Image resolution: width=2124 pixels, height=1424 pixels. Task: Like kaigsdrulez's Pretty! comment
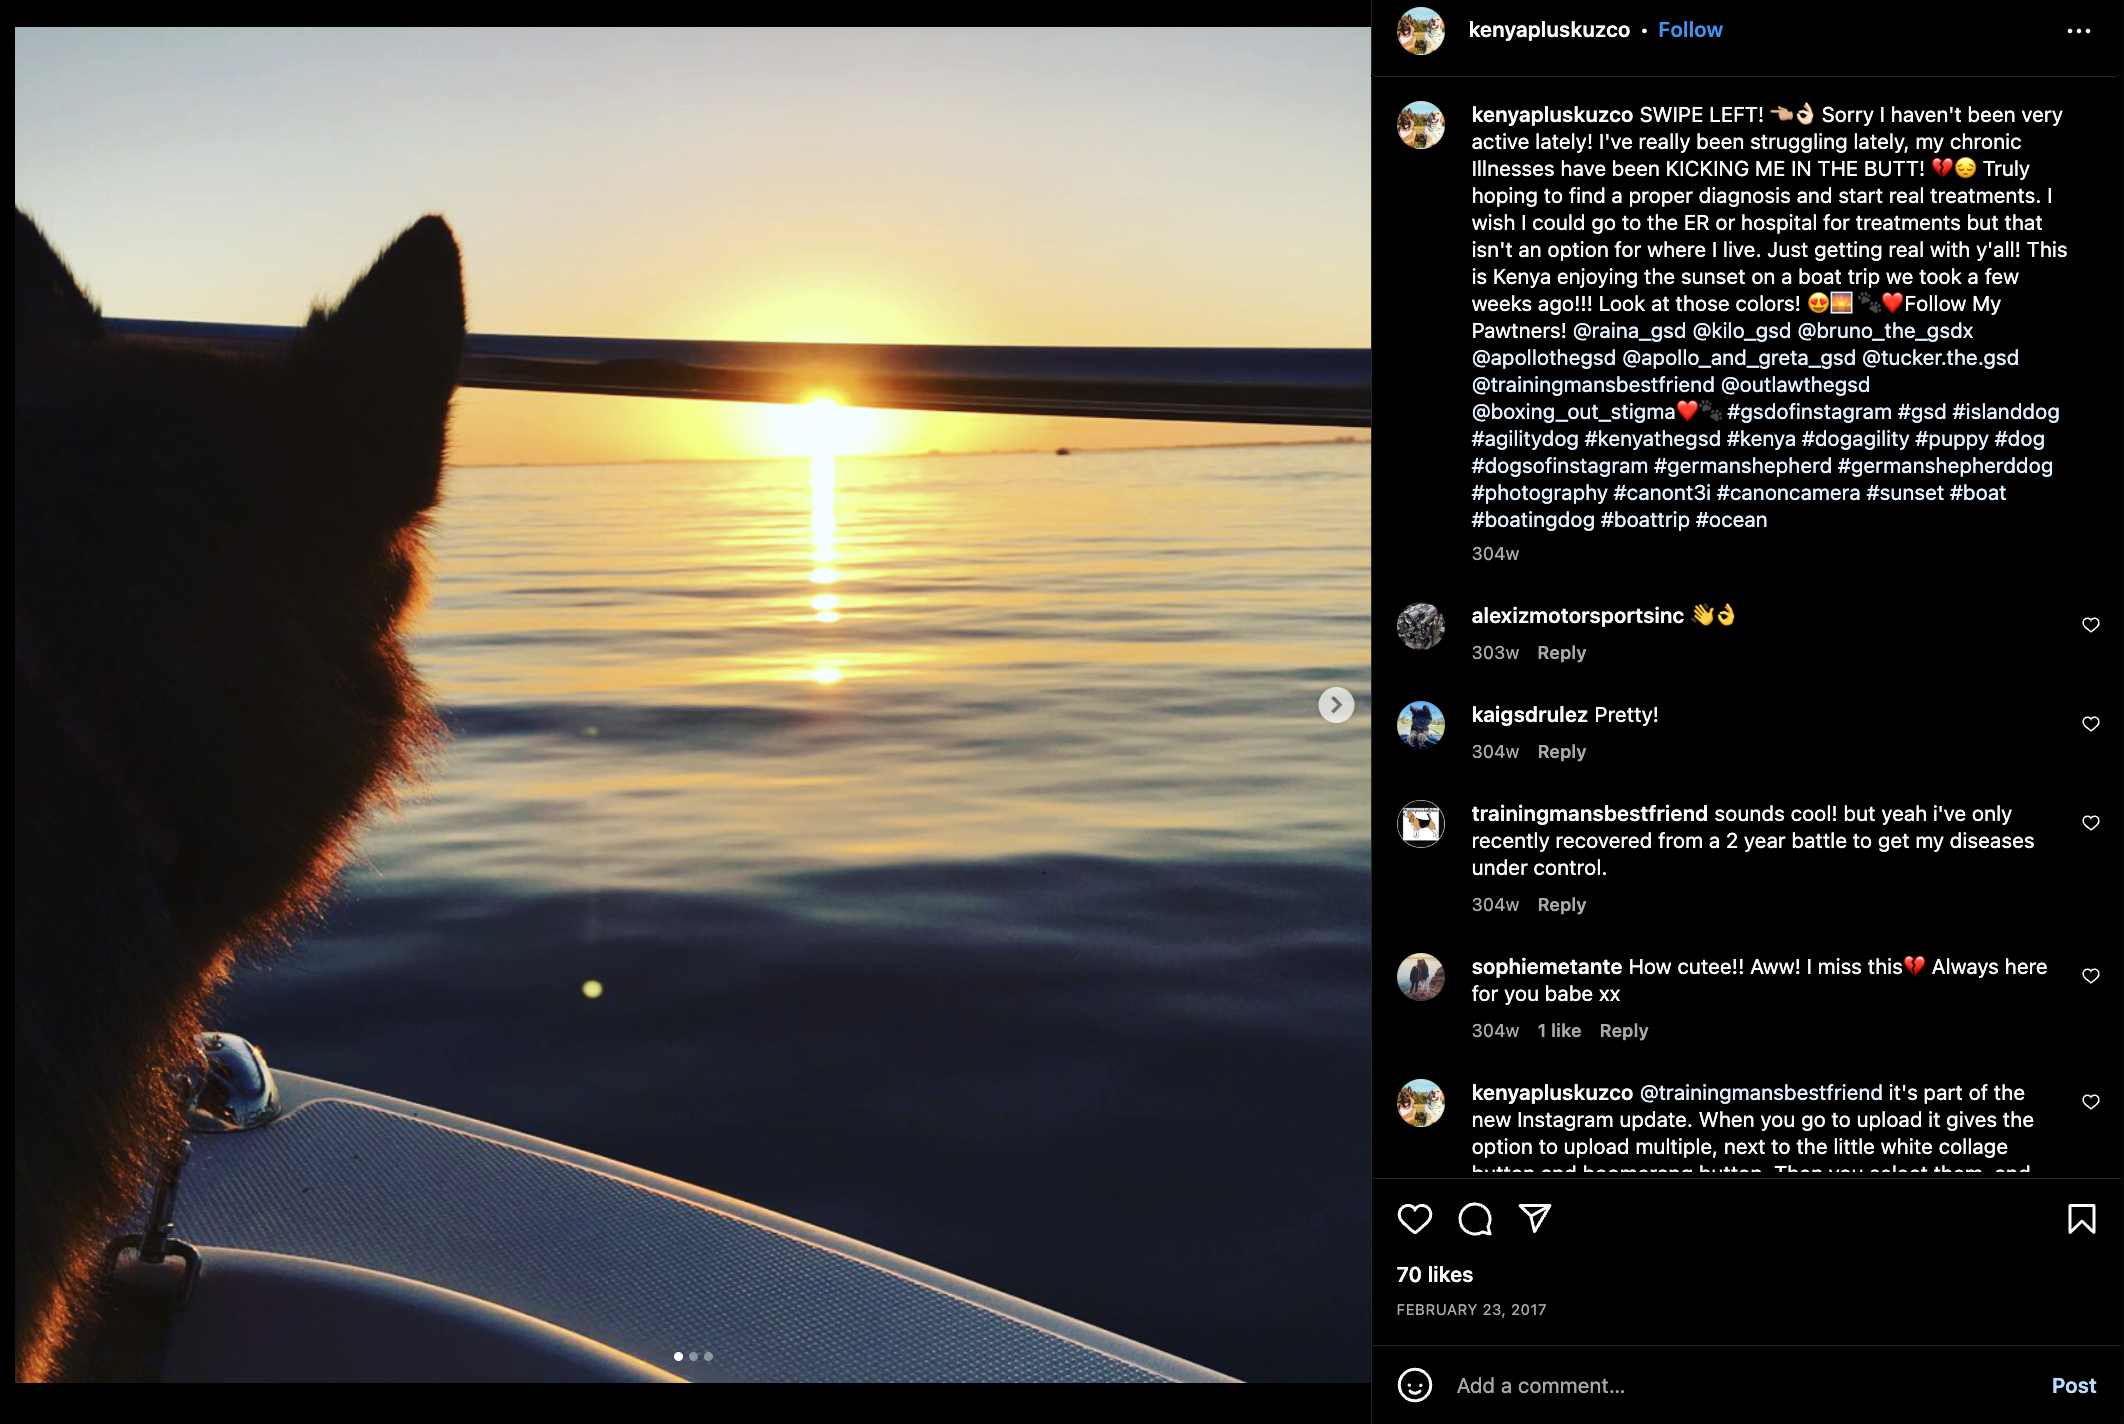point(2090,724)
